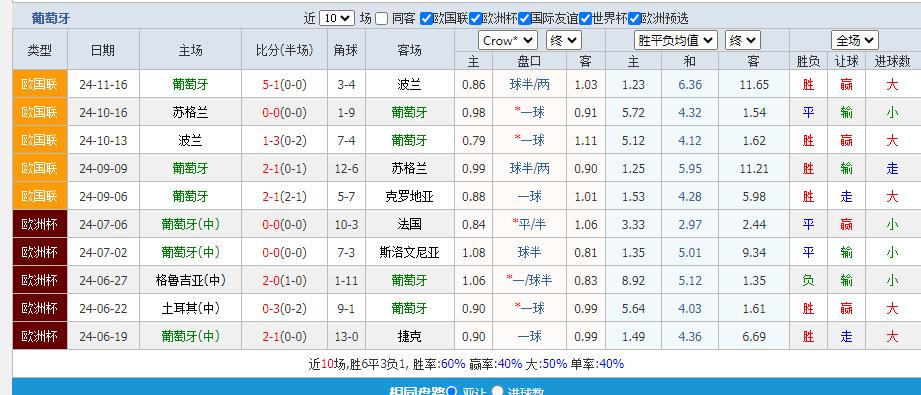Click the 负 result in the 格鲁吉亚 row
Screen dimensions: 921x395
(808, 280)
